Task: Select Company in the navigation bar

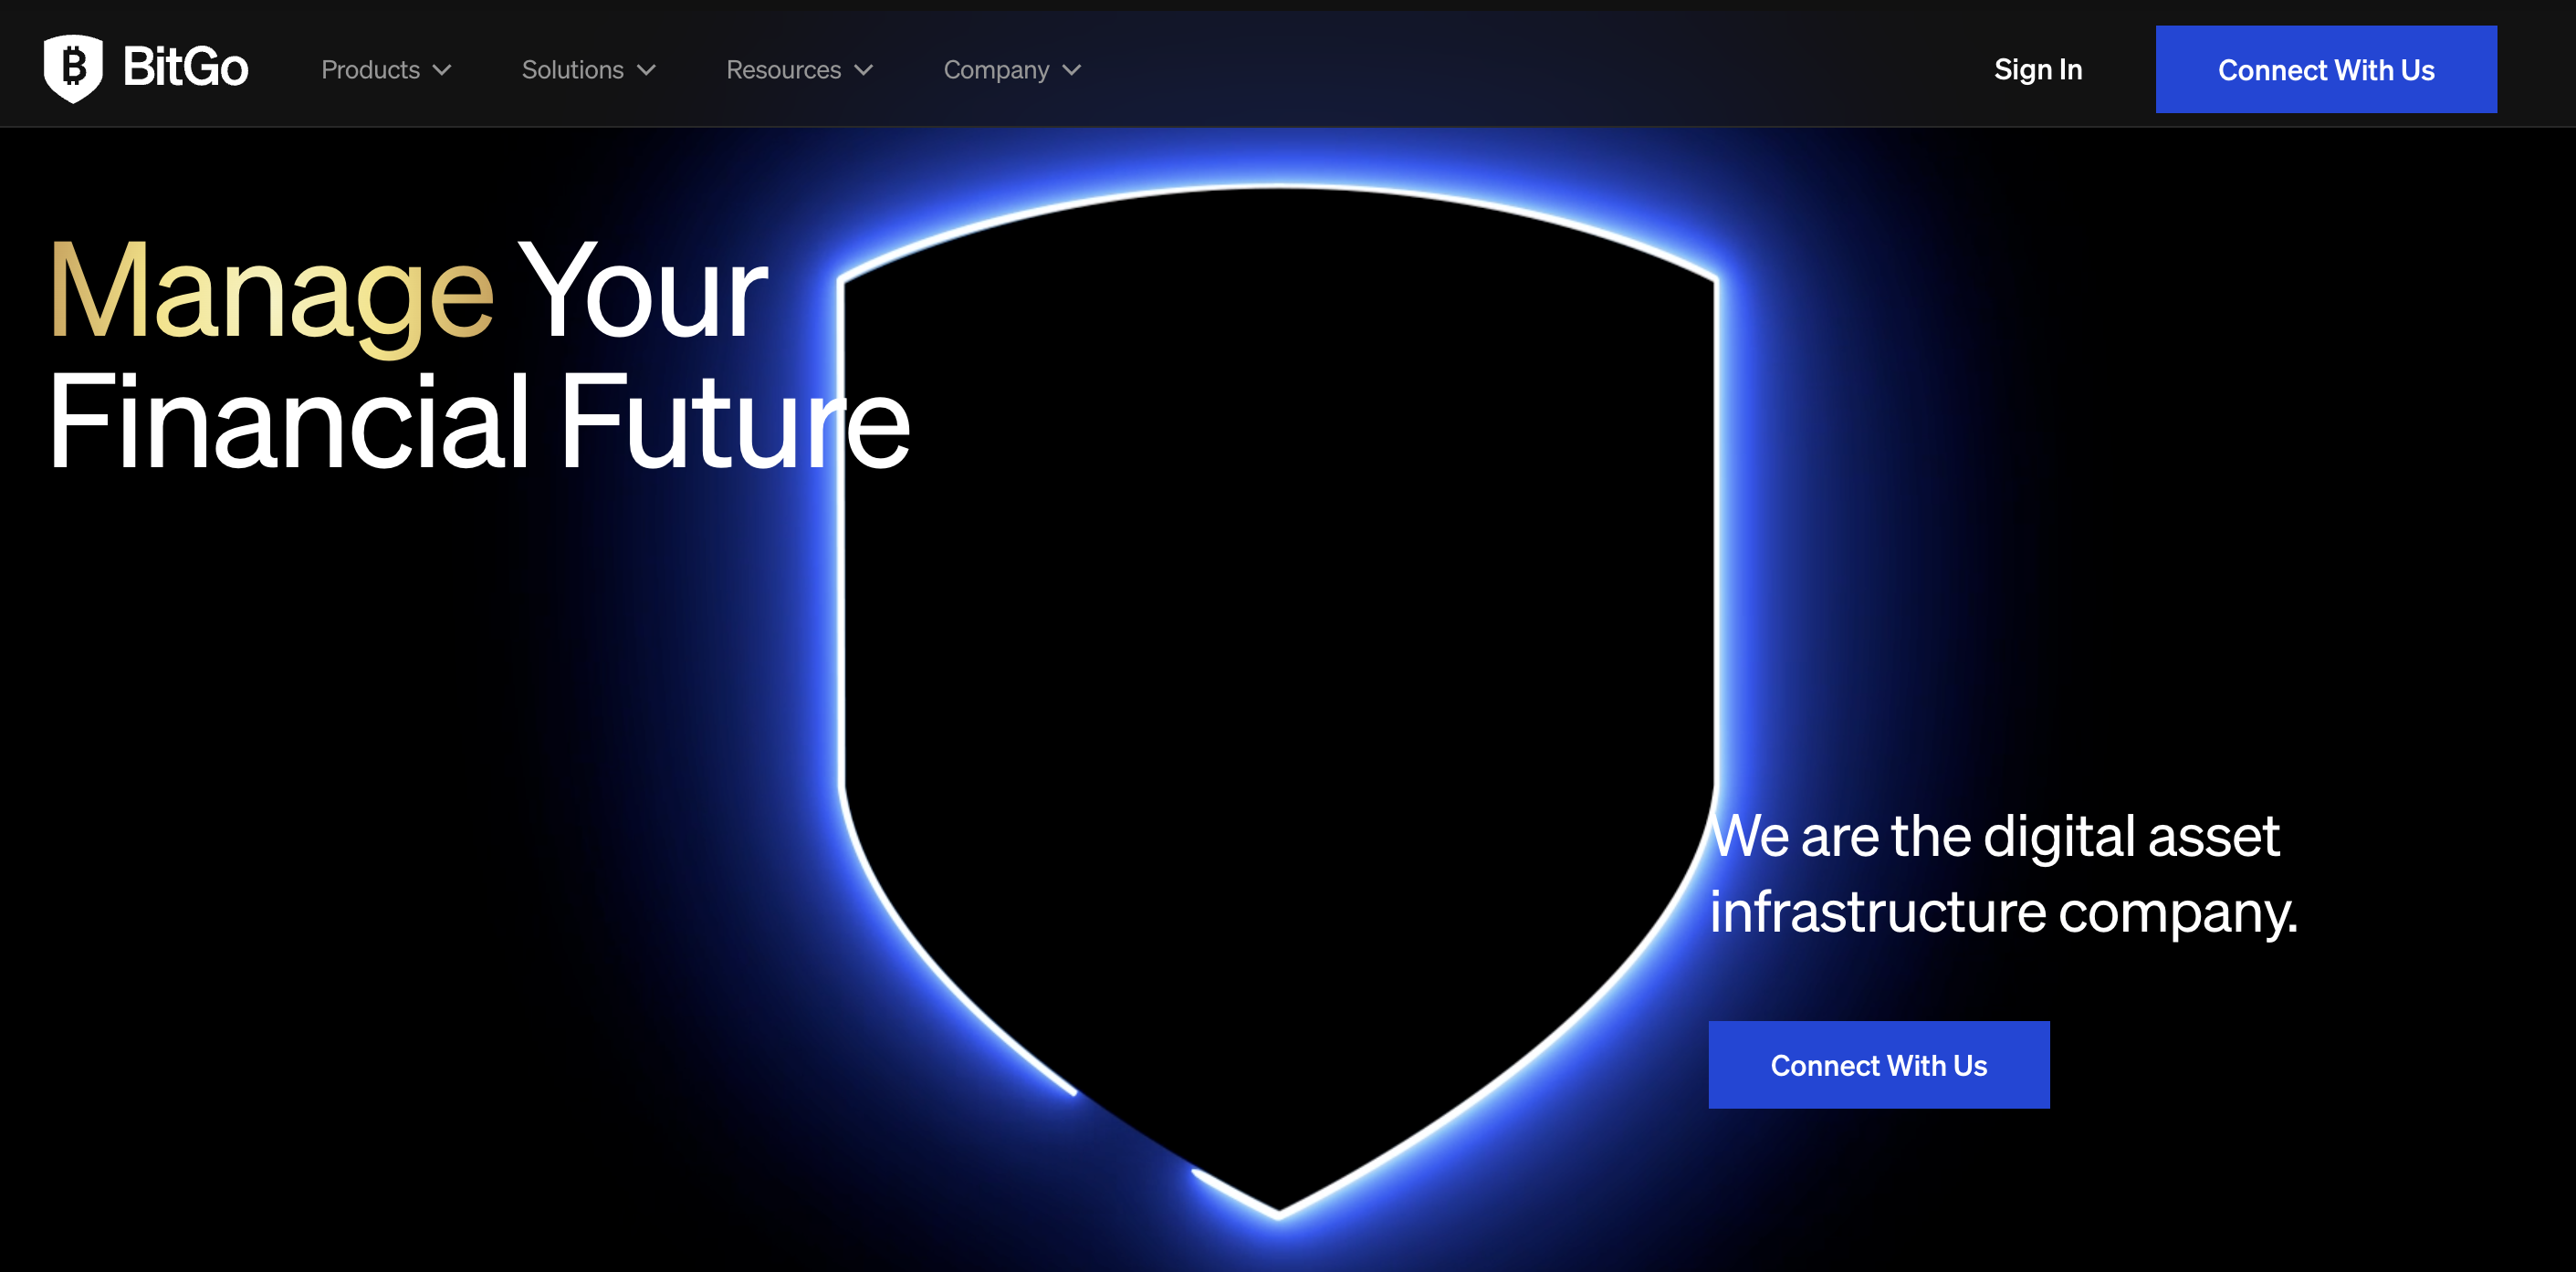Action: tap(996, 70)
